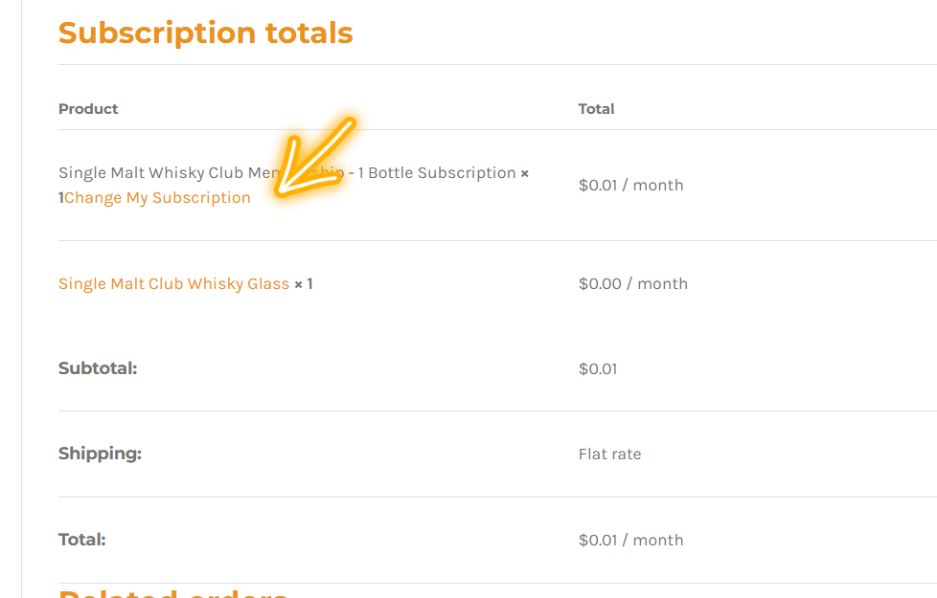Click the membership row's "$0.01 / month" price
Image resolution: width=937 pixels, height=598 pixels.
pos(630,185)
